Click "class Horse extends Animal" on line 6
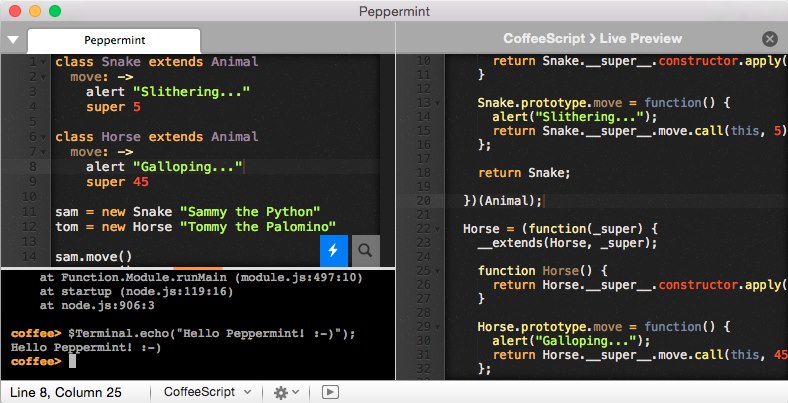Viewport: 788px width, 403px height. [156, 137]
